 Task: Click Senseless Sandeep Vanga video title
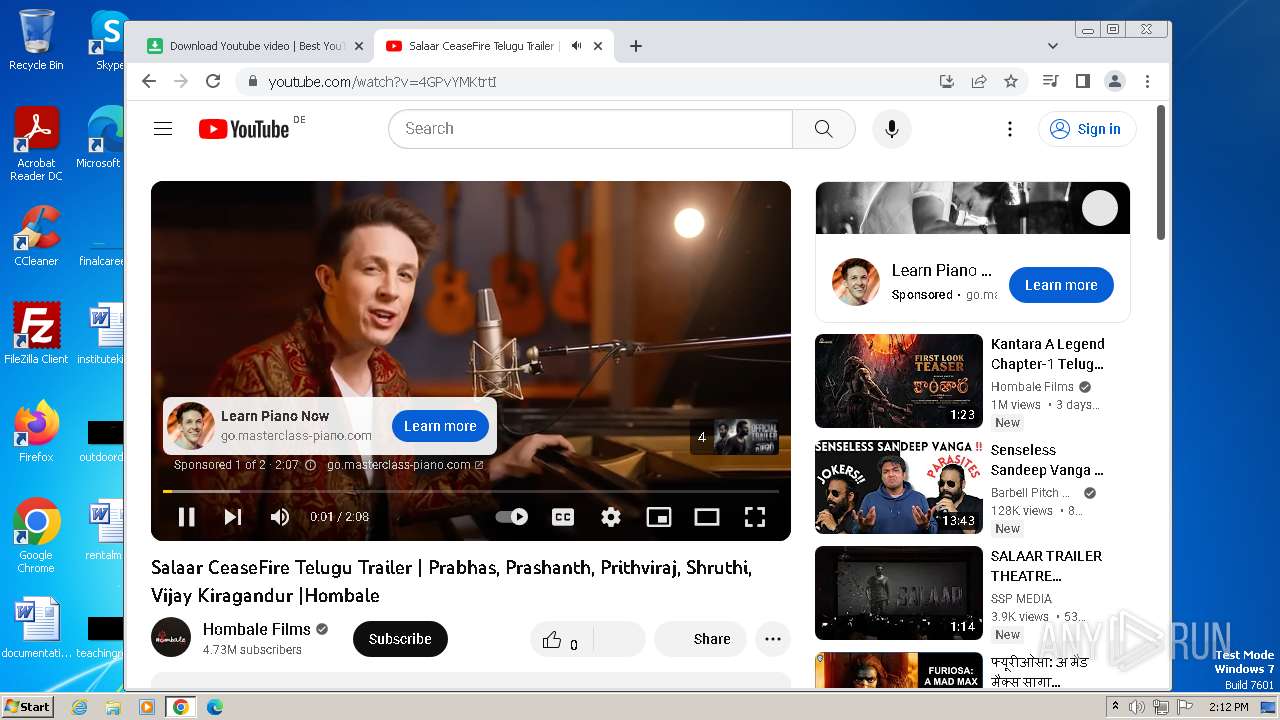click(x=1047, y=460)
